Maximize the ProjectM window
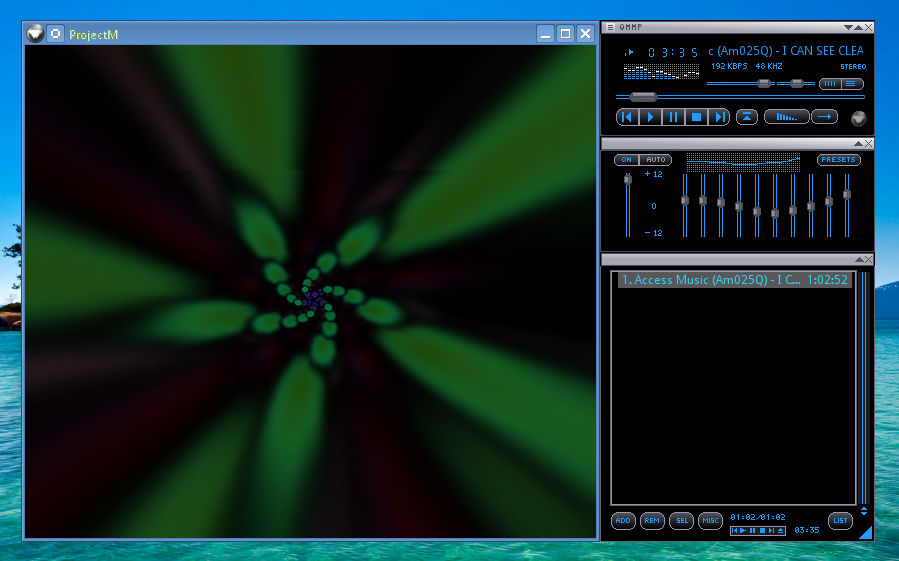899x561 pixels. click(565, 34)
